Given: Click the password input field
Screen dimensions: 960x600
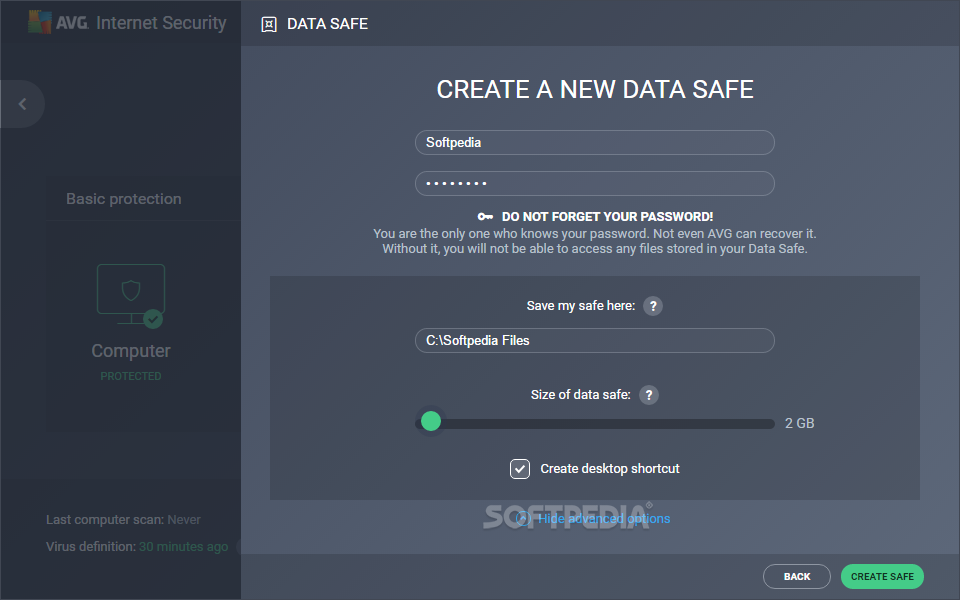Looking at the screenshot, I should pos(594,184).
